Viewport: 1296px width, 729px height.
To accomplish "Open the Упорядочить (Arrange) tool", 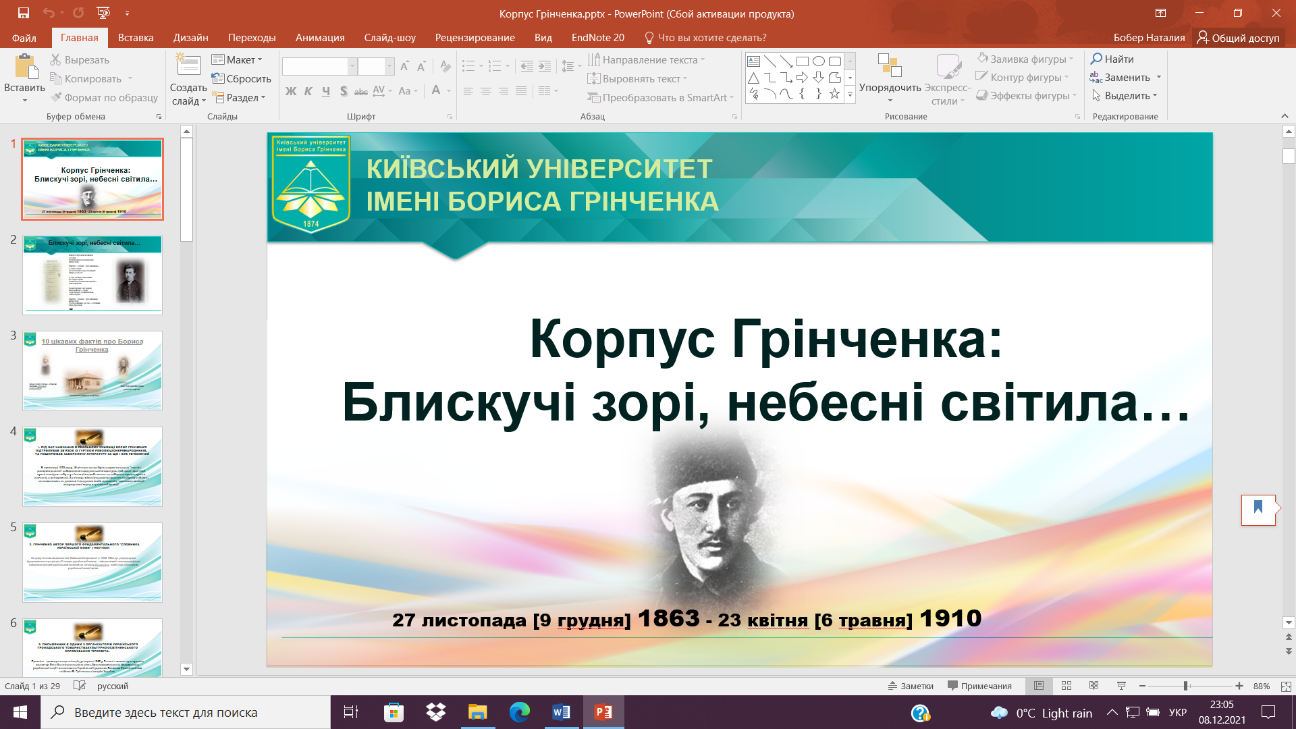I will click(889, 76).
